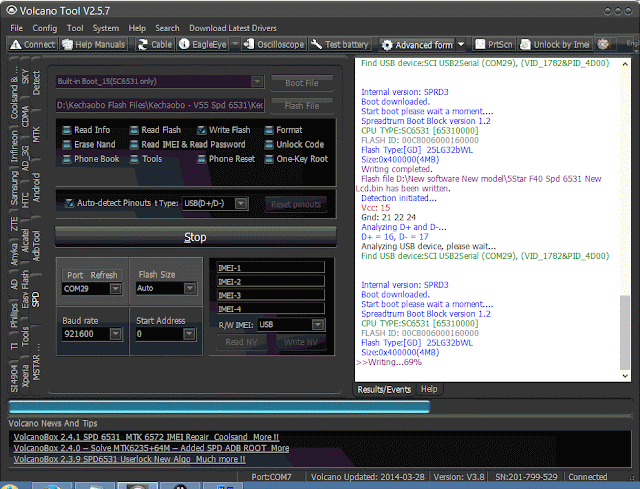Viewport: 640px width, 489px height.
Task: Select the One-Key Root option
Action: [x=296, y=159]
